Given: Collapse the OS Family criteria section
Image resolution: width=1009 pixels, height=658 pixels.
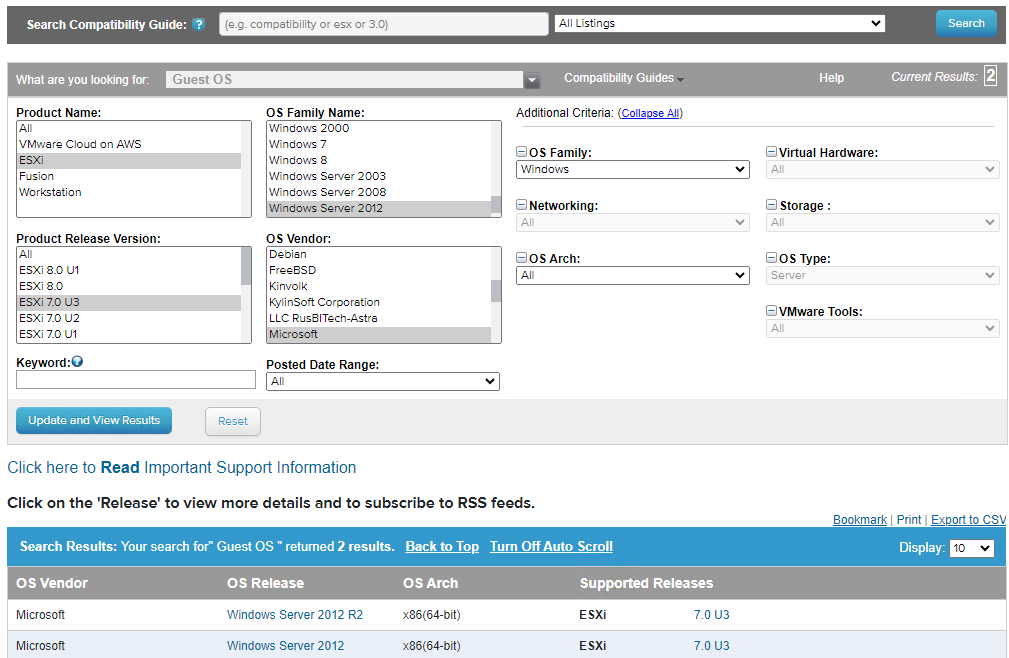Looking at the screenshot, I should pyautogui.click(x=522, y=152).
